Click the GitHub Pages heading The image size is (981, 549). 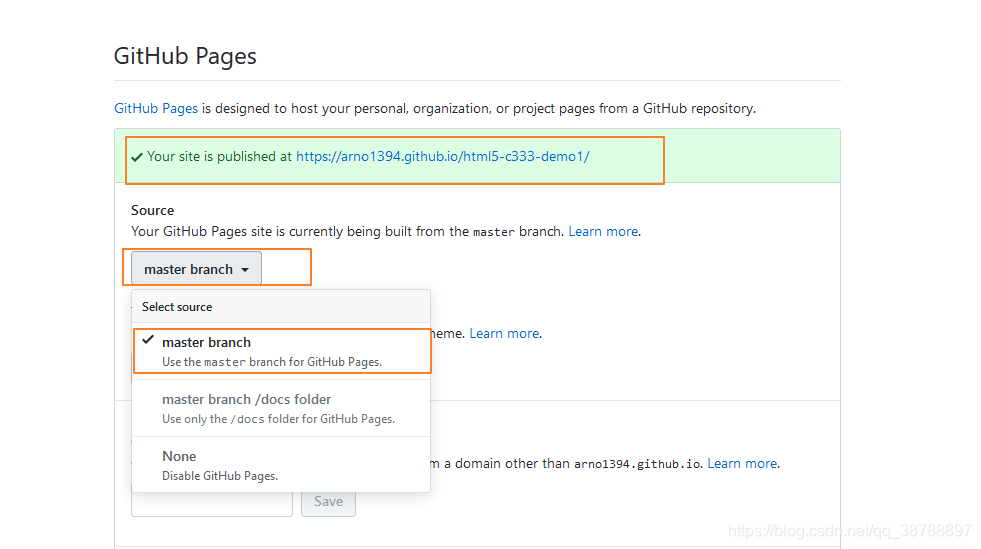point(185,56)
